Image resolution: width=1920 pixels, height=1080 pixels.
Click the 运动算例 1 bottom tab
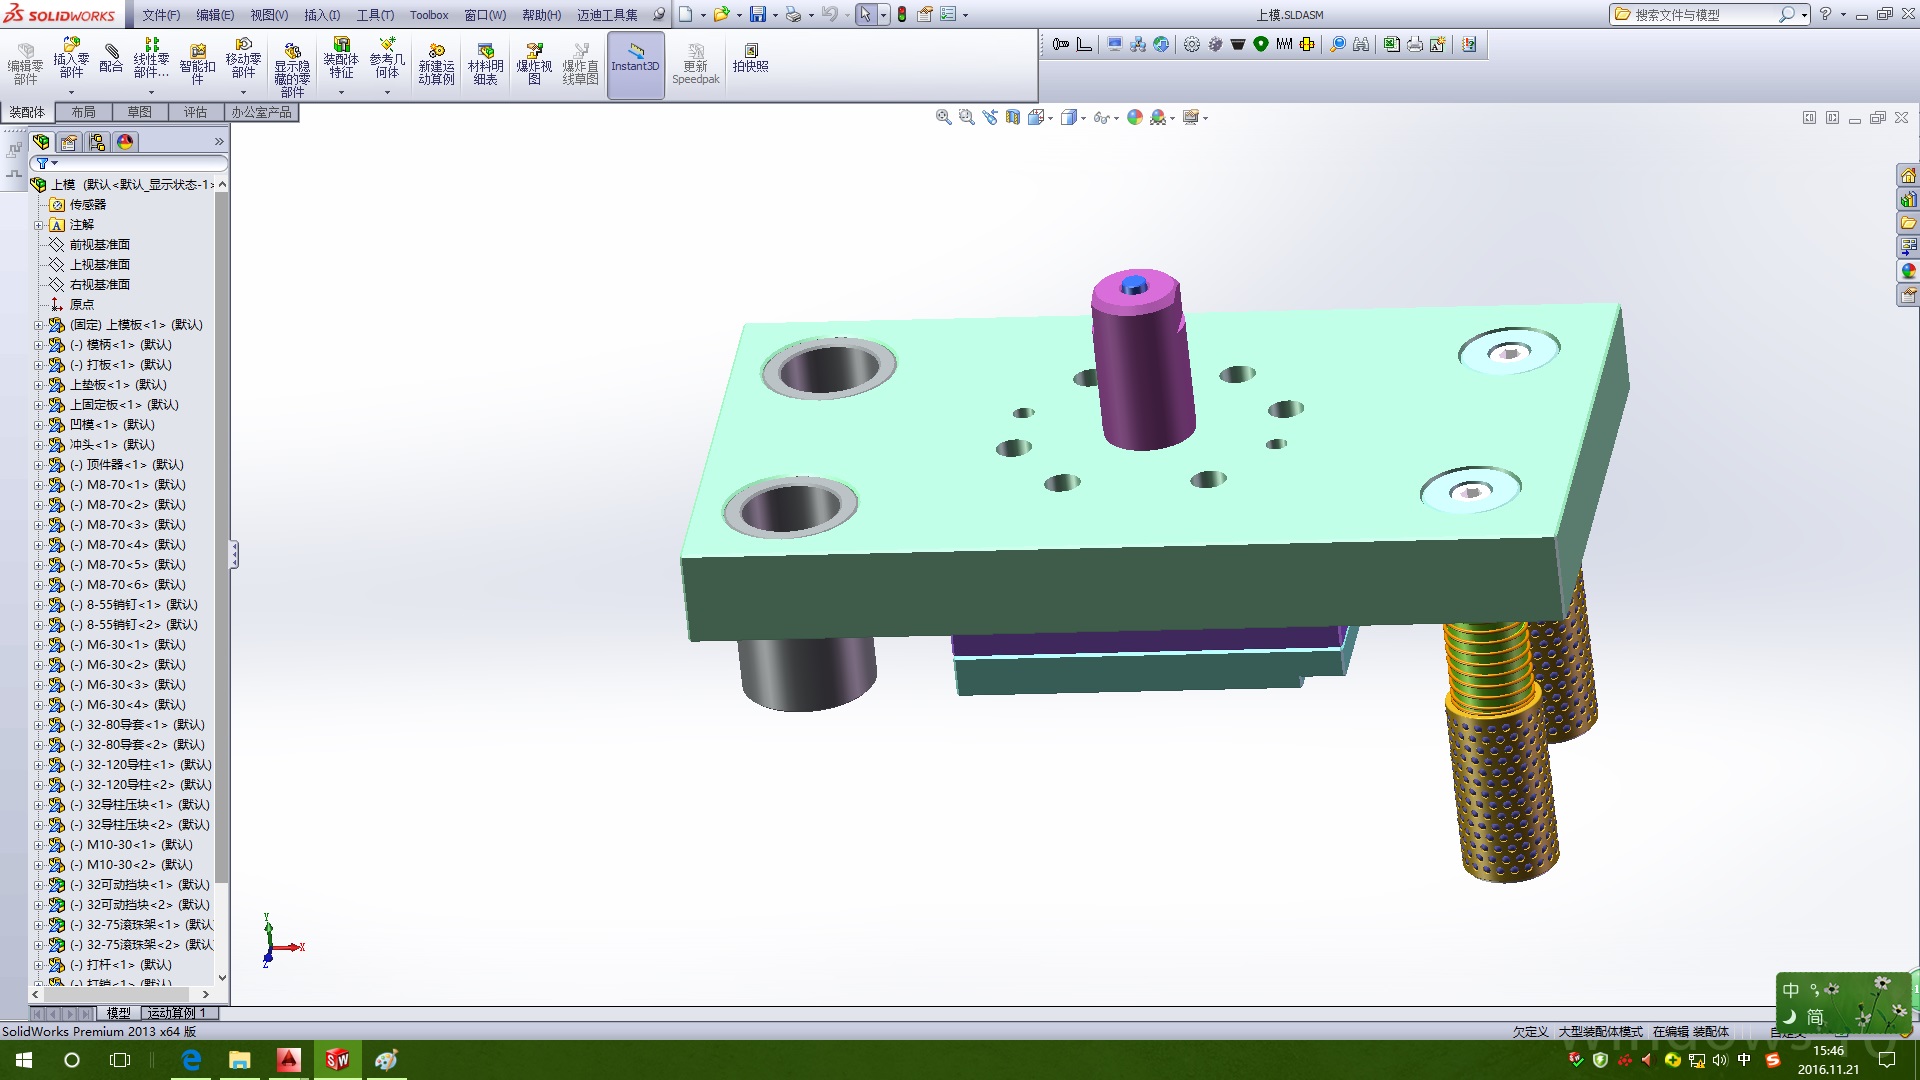point(176,1013)
